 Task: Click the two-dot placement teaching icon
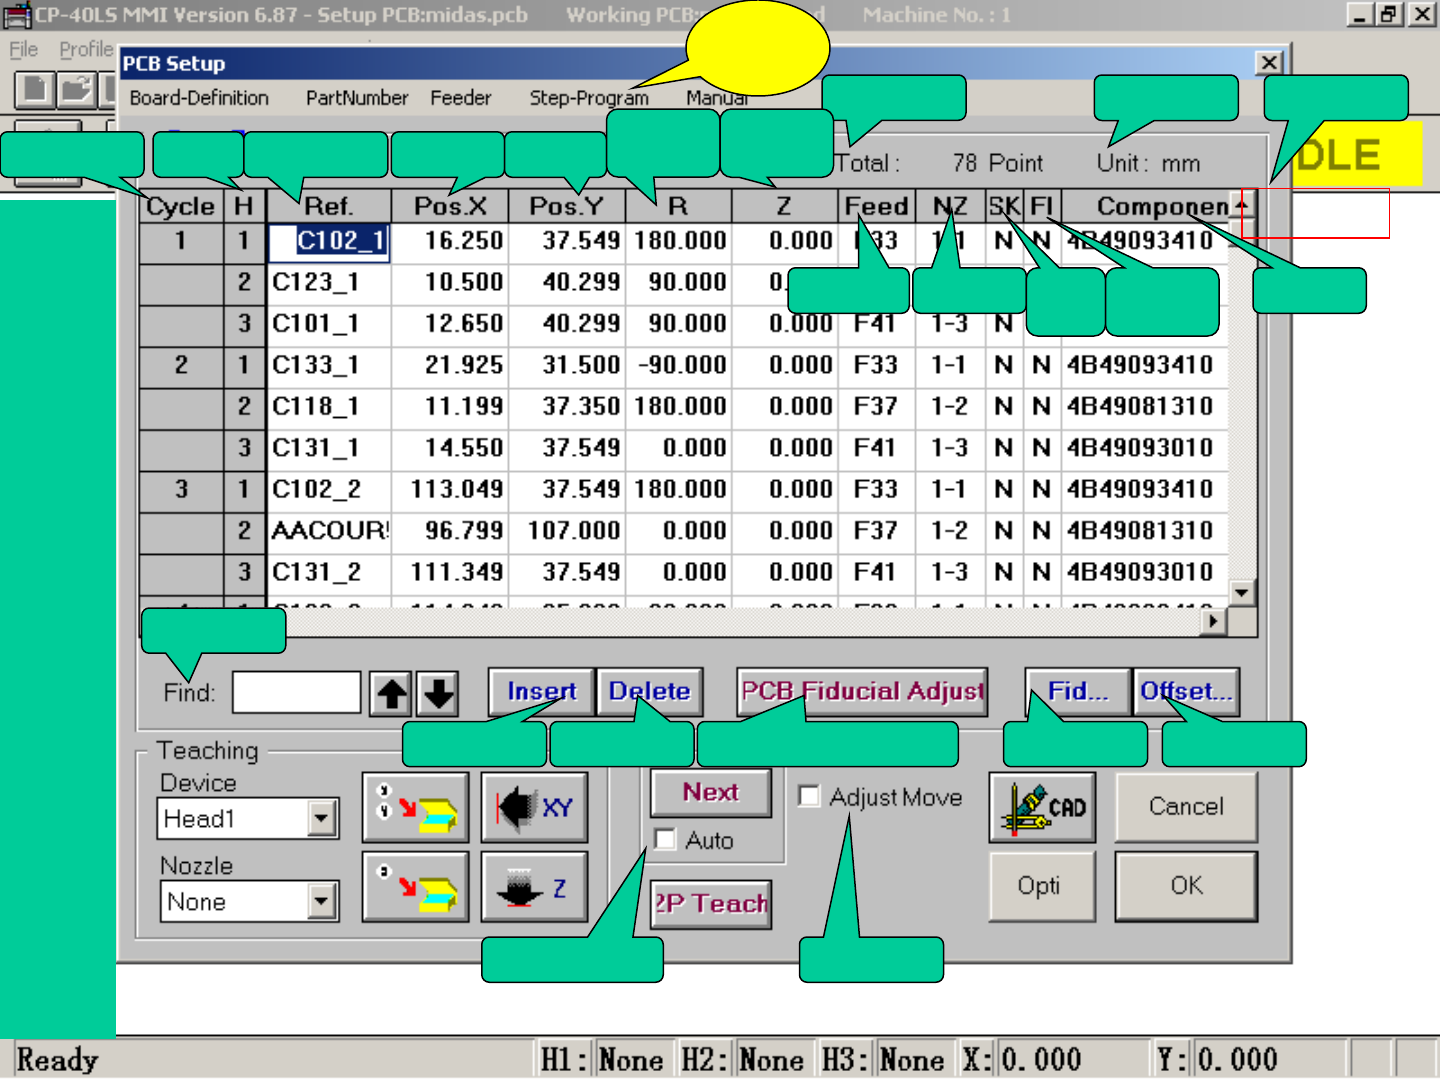[x=416, y=808]
